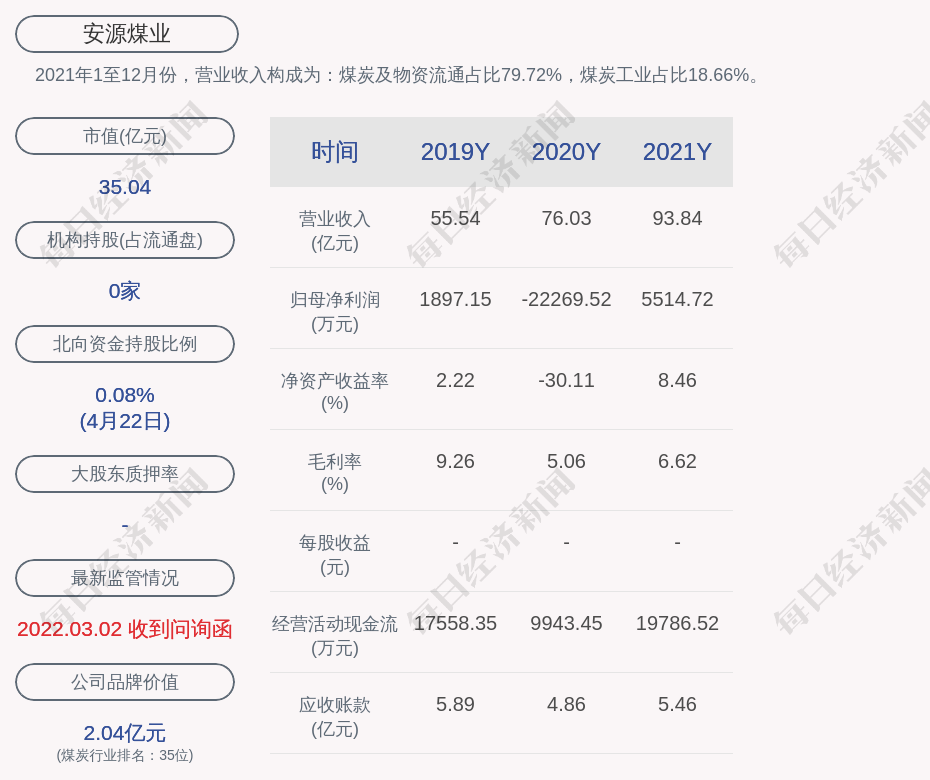Viewport: 930px width, 780px height.
Task: Select the 2020 revenue value 76.03
Action: [x=566, y=218]
